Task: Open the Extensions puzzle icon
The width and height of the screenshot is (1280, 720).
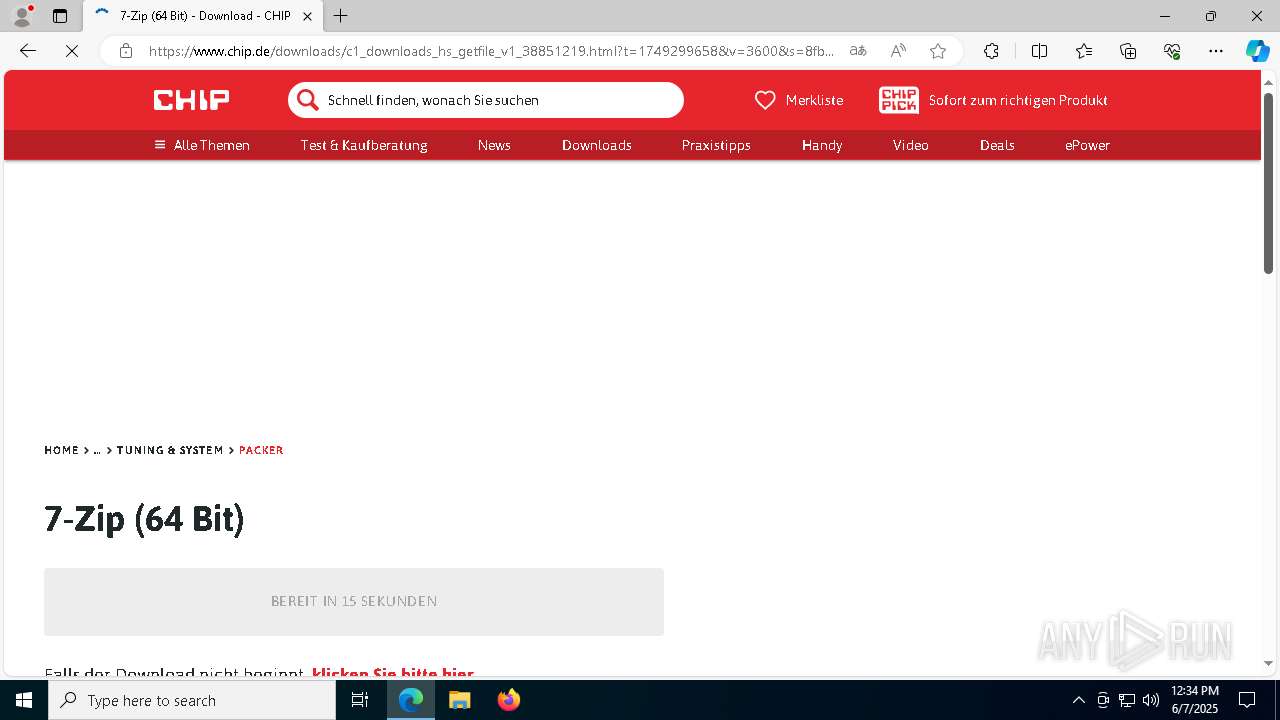Action: [x=991, y=51]
